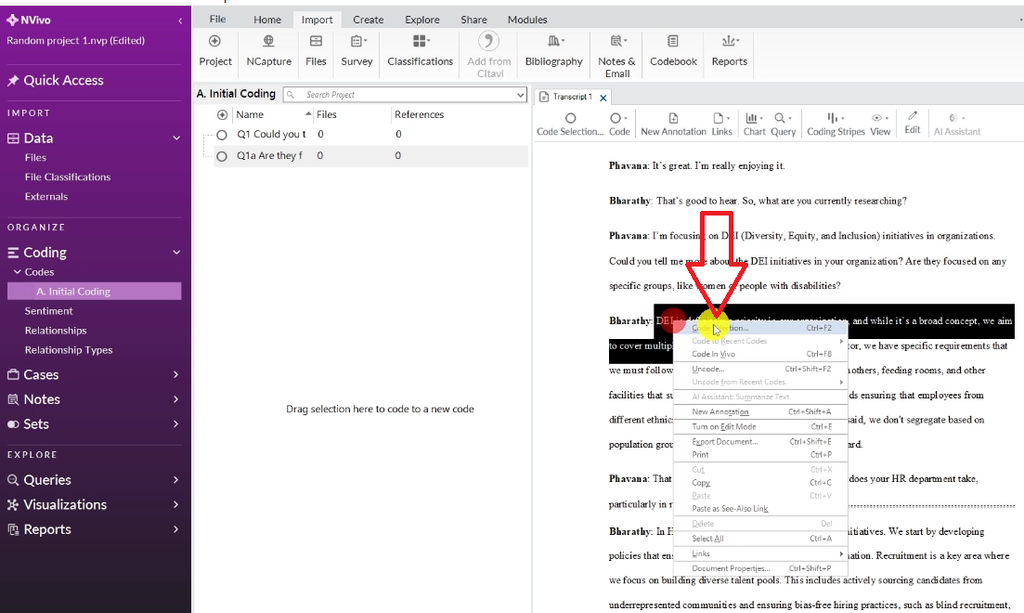The image size is (1024, 613).
Task: Click New Annotation in document toolbar
Action: (673, 124)
